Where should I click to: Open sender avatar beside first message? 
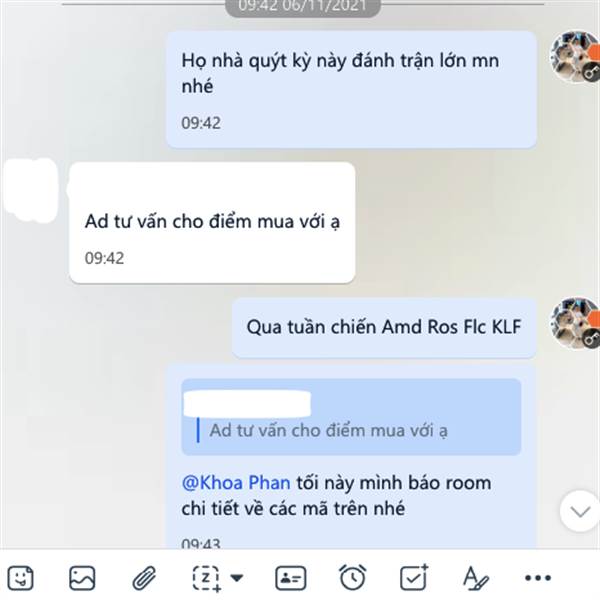point(574,57)
